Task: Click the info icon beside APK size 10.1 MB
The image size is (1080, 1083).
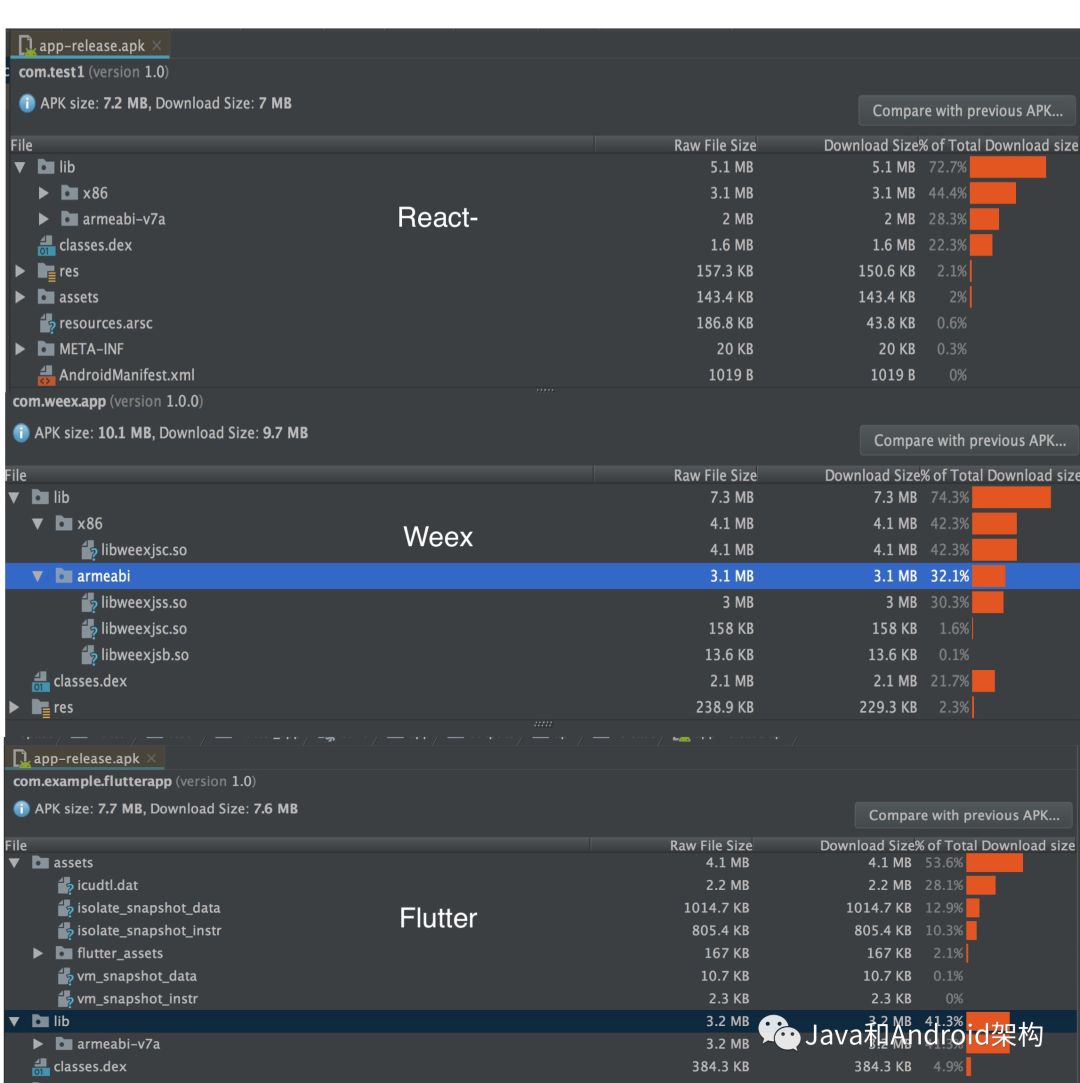Action: pyautogui.click(x=21, y=433)
